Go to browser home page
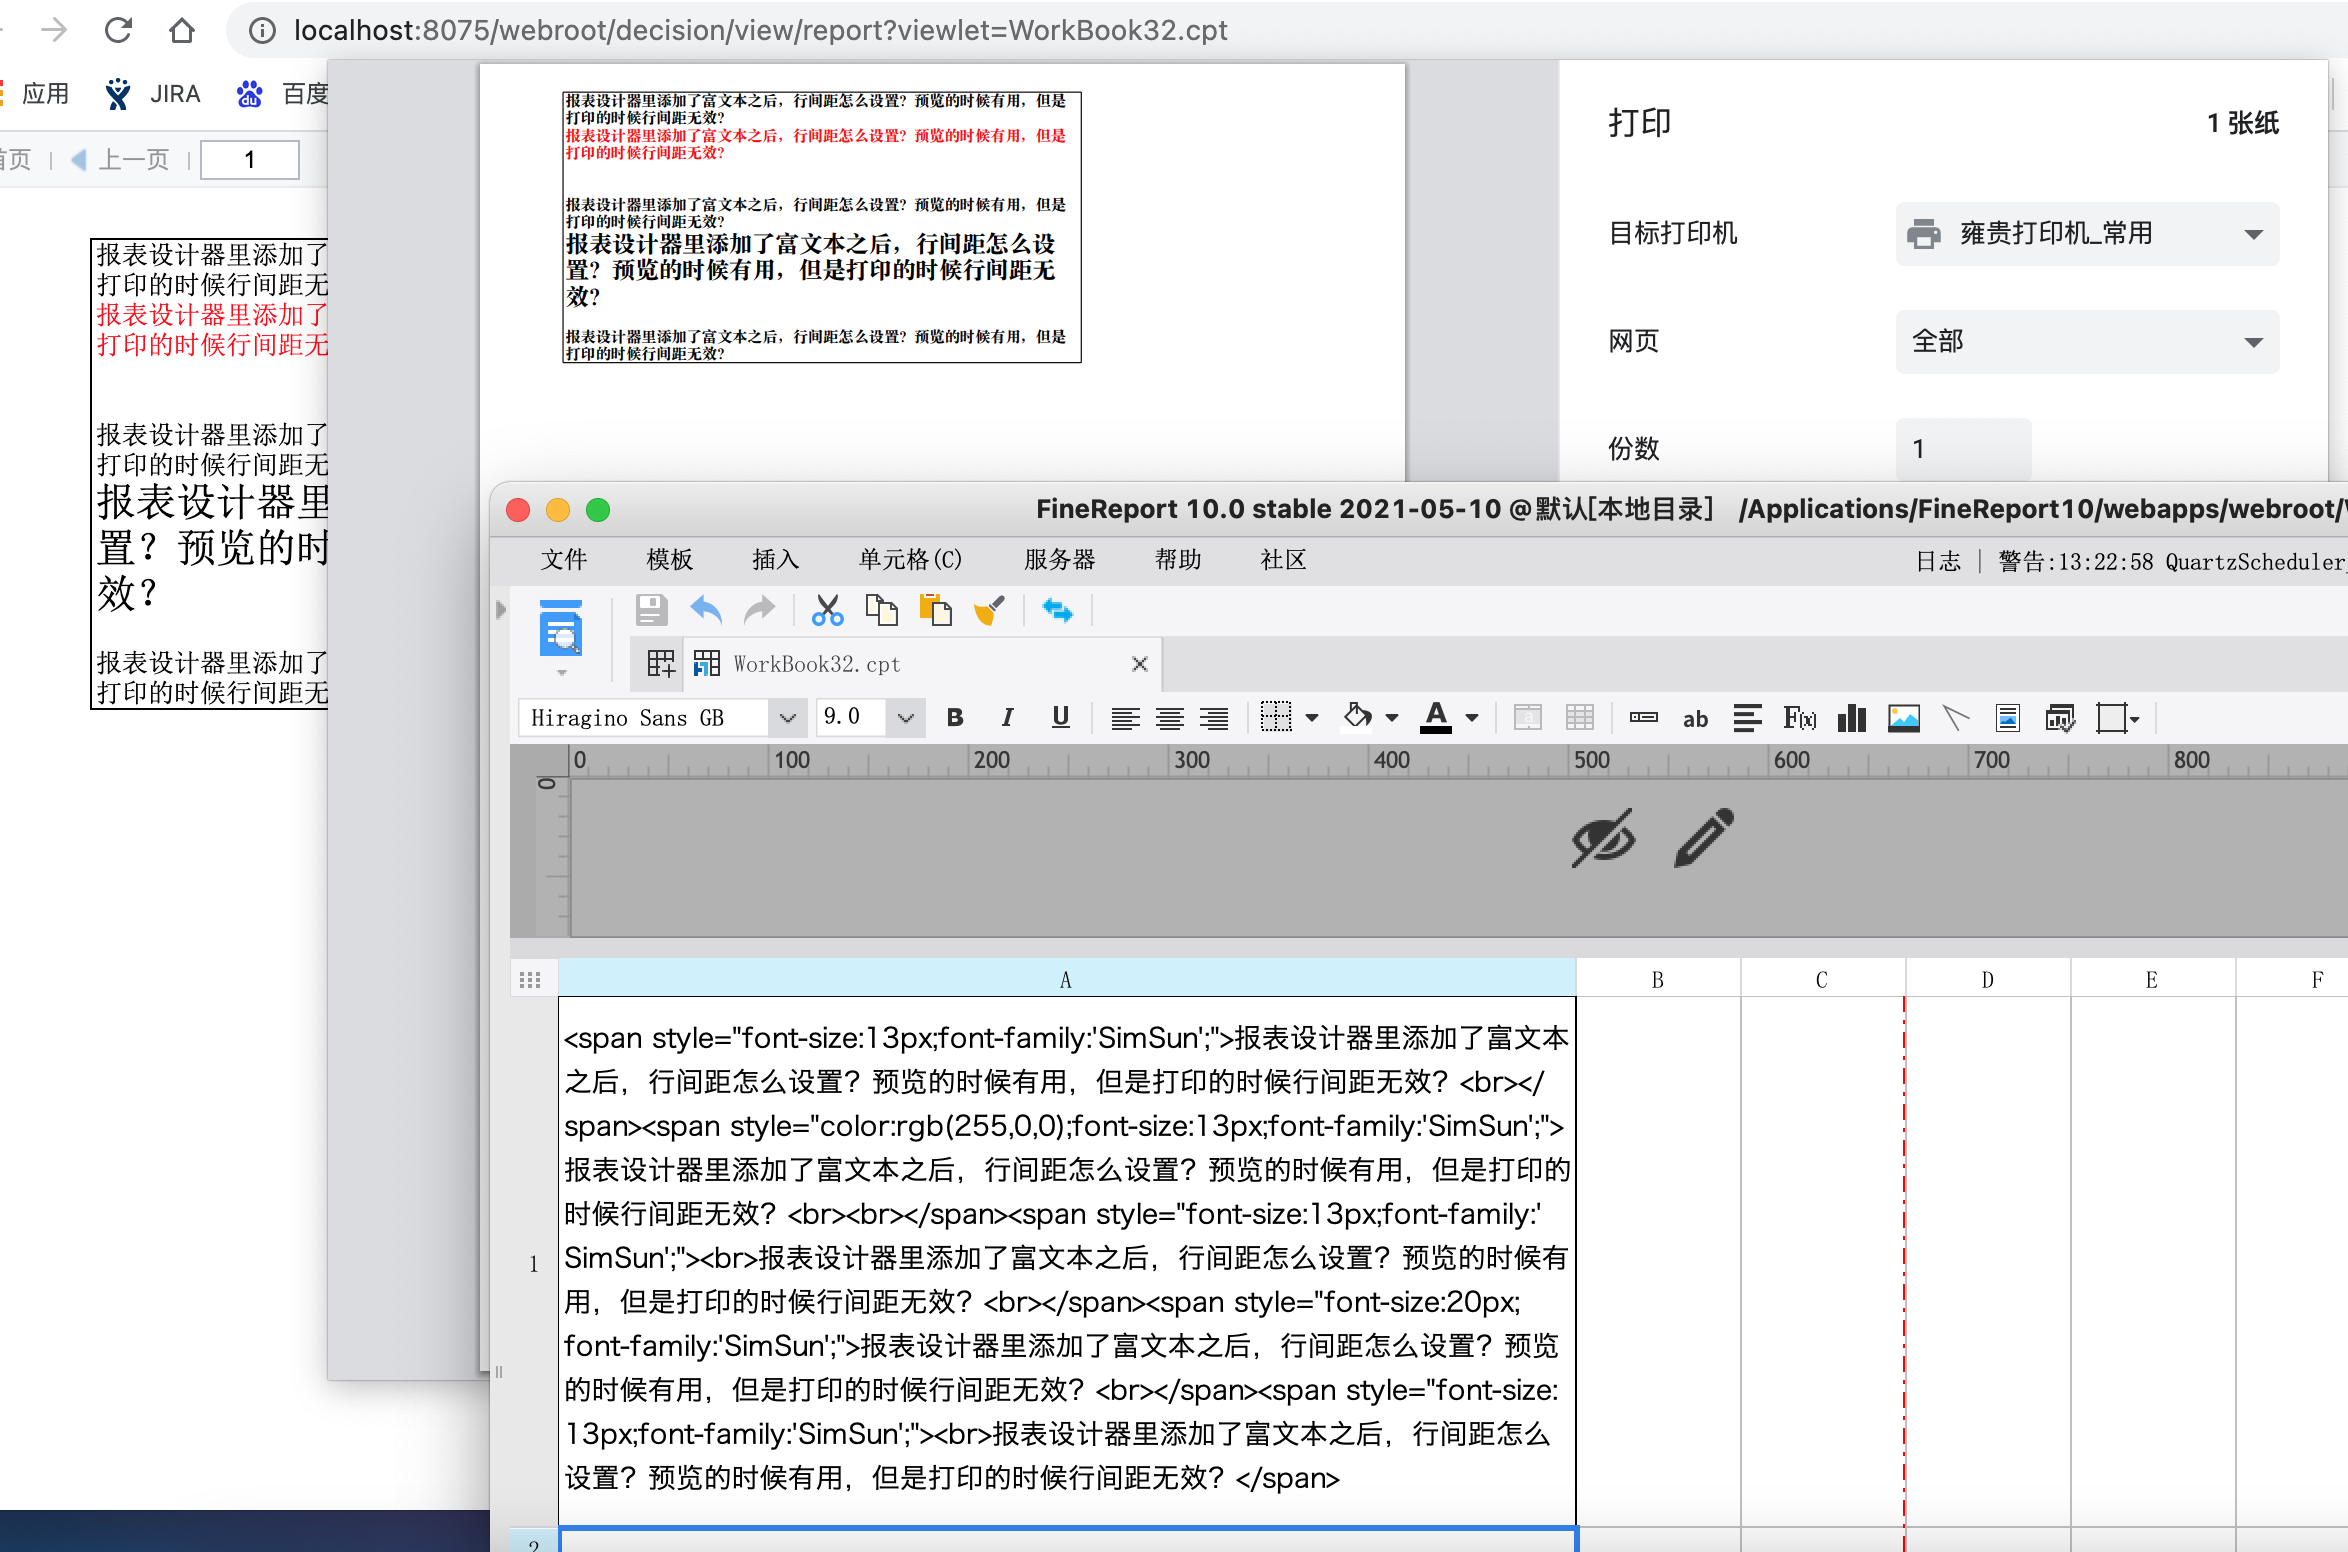Screen dimensions: 2348x1552 182,30
